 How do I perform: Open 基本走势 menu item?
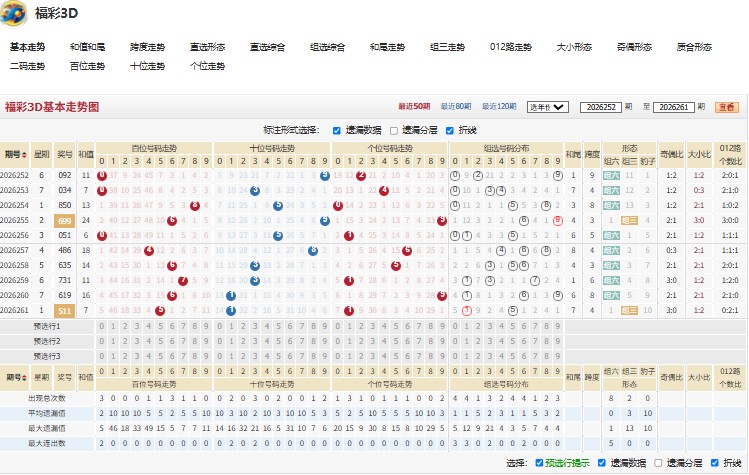(x=27, y=47)
